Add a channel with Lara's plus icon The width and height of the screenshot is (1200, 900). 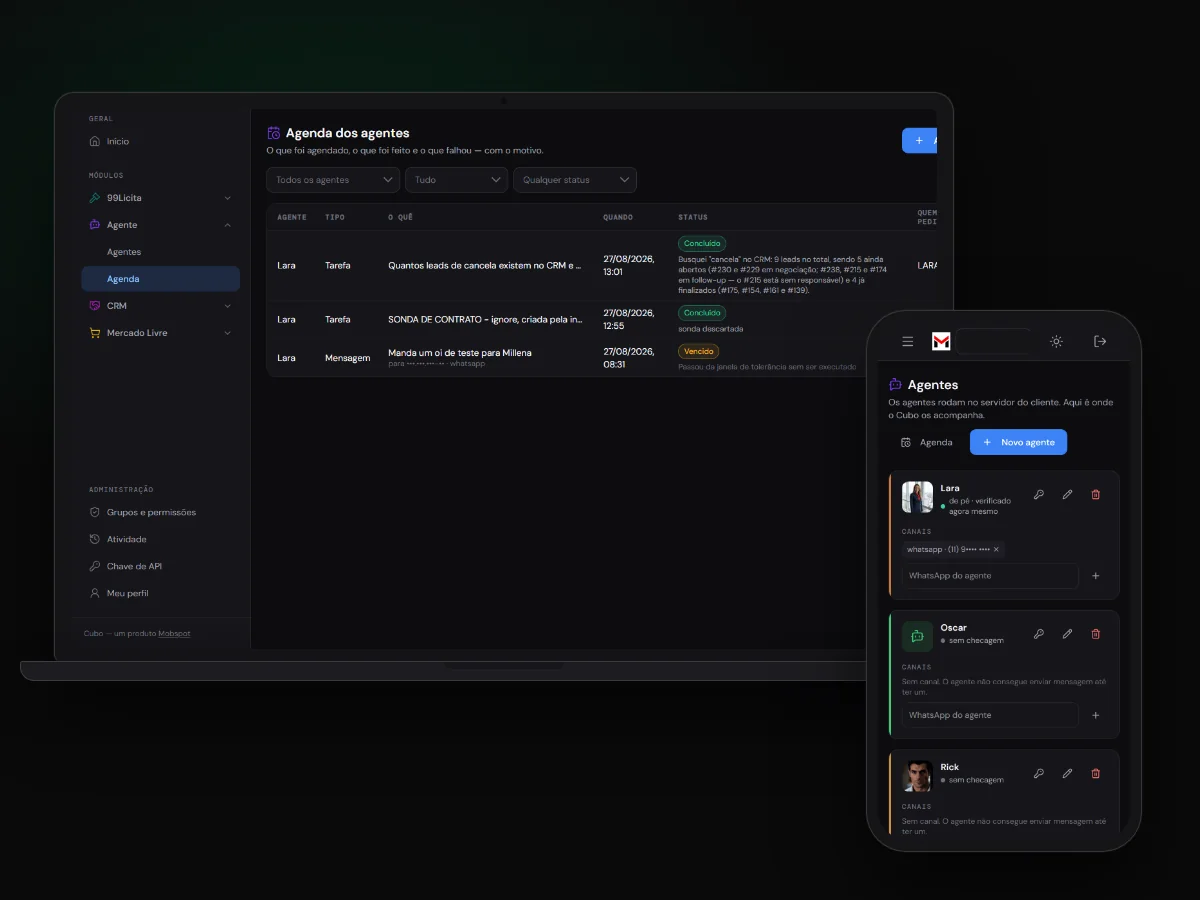[x=1096, y=576]
